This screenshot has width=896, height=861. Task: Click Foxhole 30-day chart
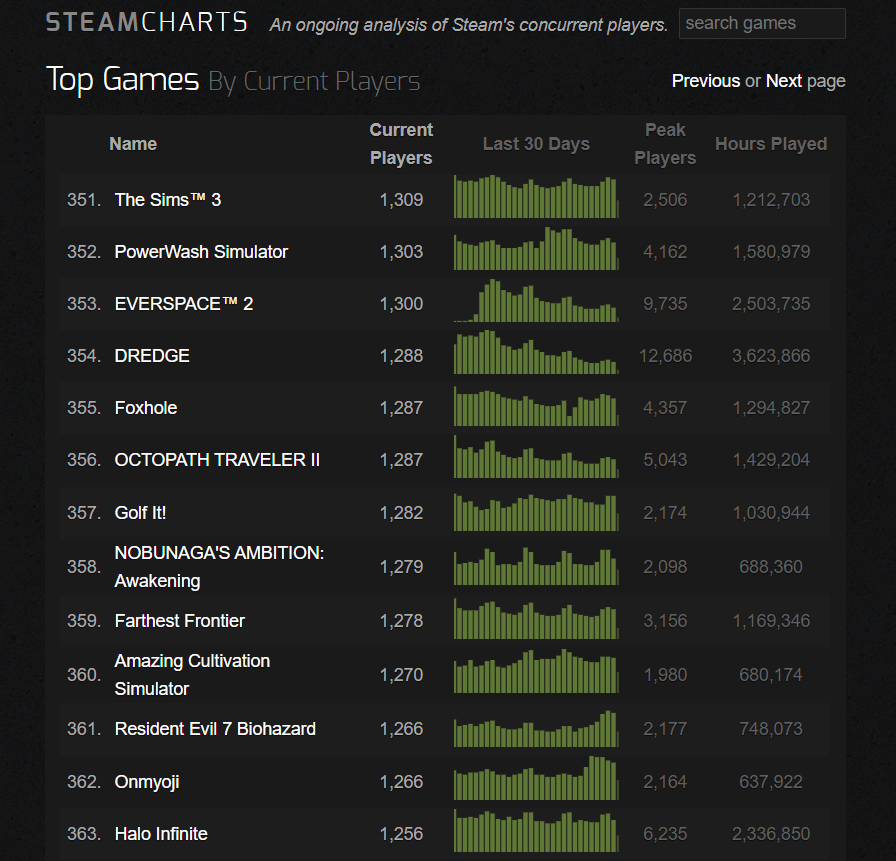point(536,405)
